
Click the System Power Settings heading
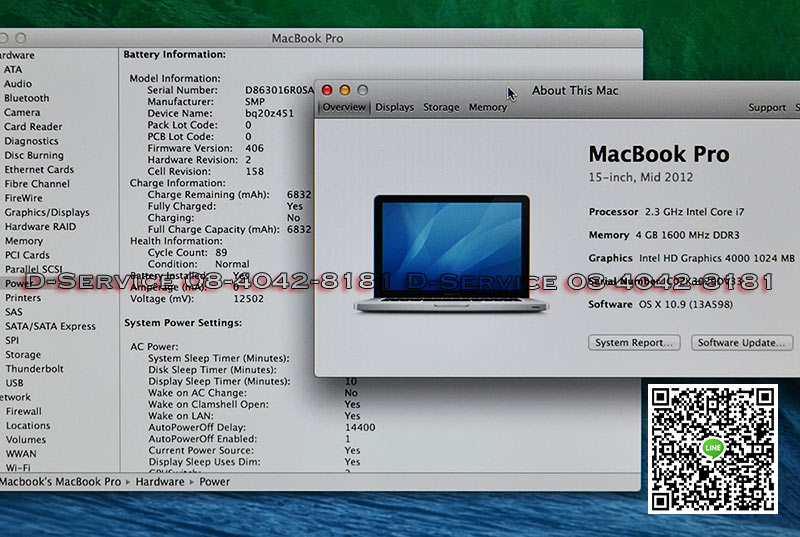click(x=183, y=323)
